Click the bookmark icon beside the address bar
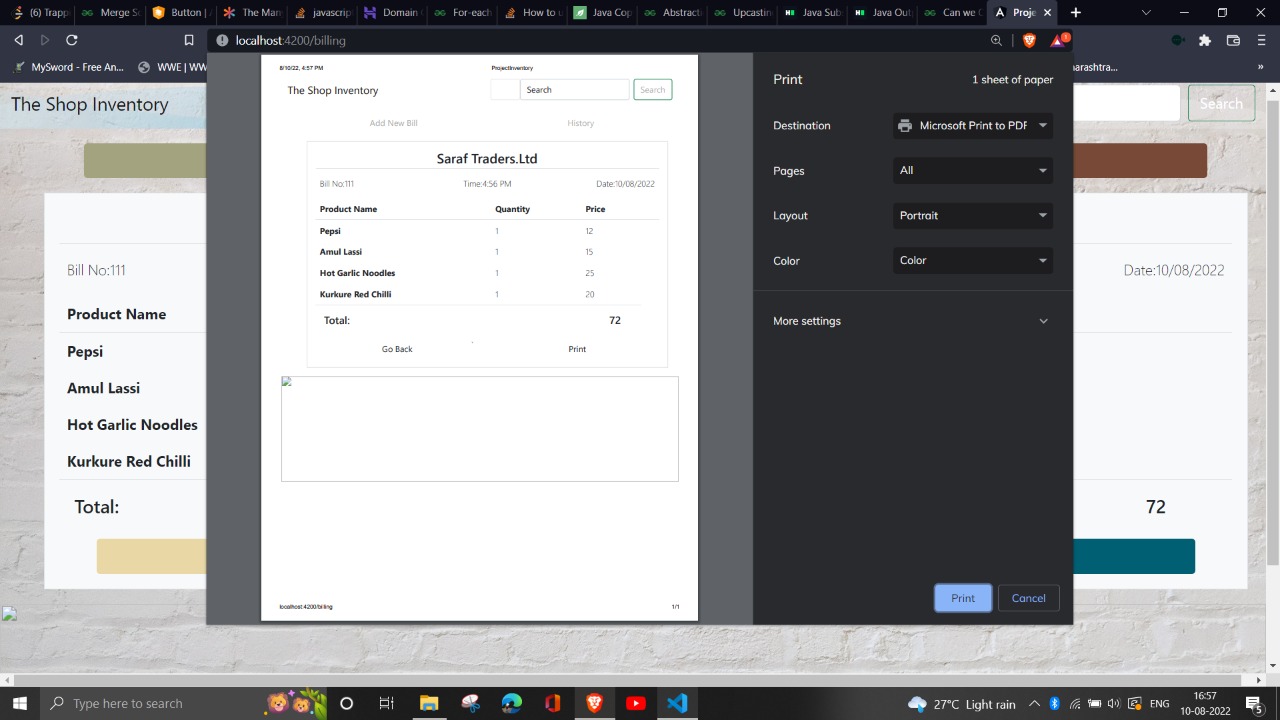Image resolution: width=1280 pixels, height=720 pixels. [189, 40]
